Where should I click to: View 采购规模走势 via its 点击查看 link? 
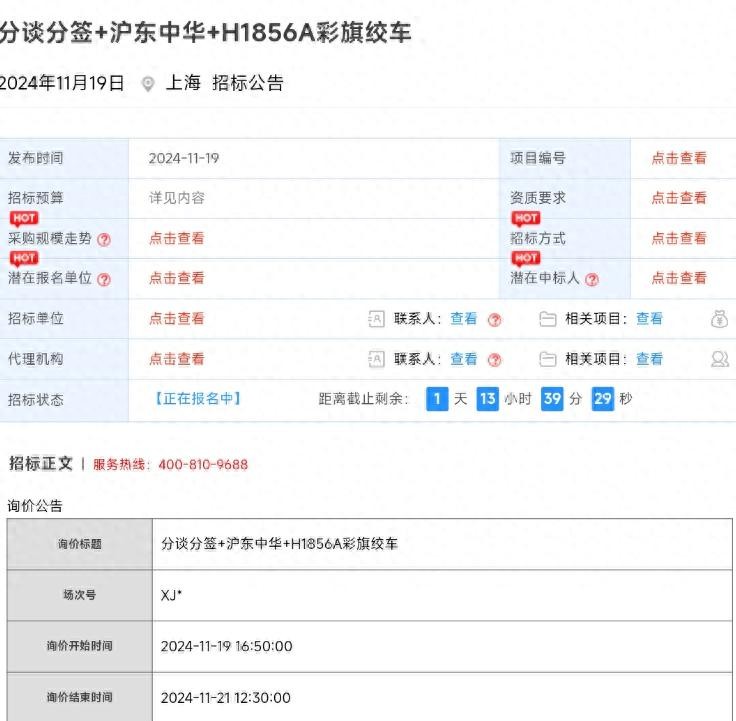click(x=177, y=238)
